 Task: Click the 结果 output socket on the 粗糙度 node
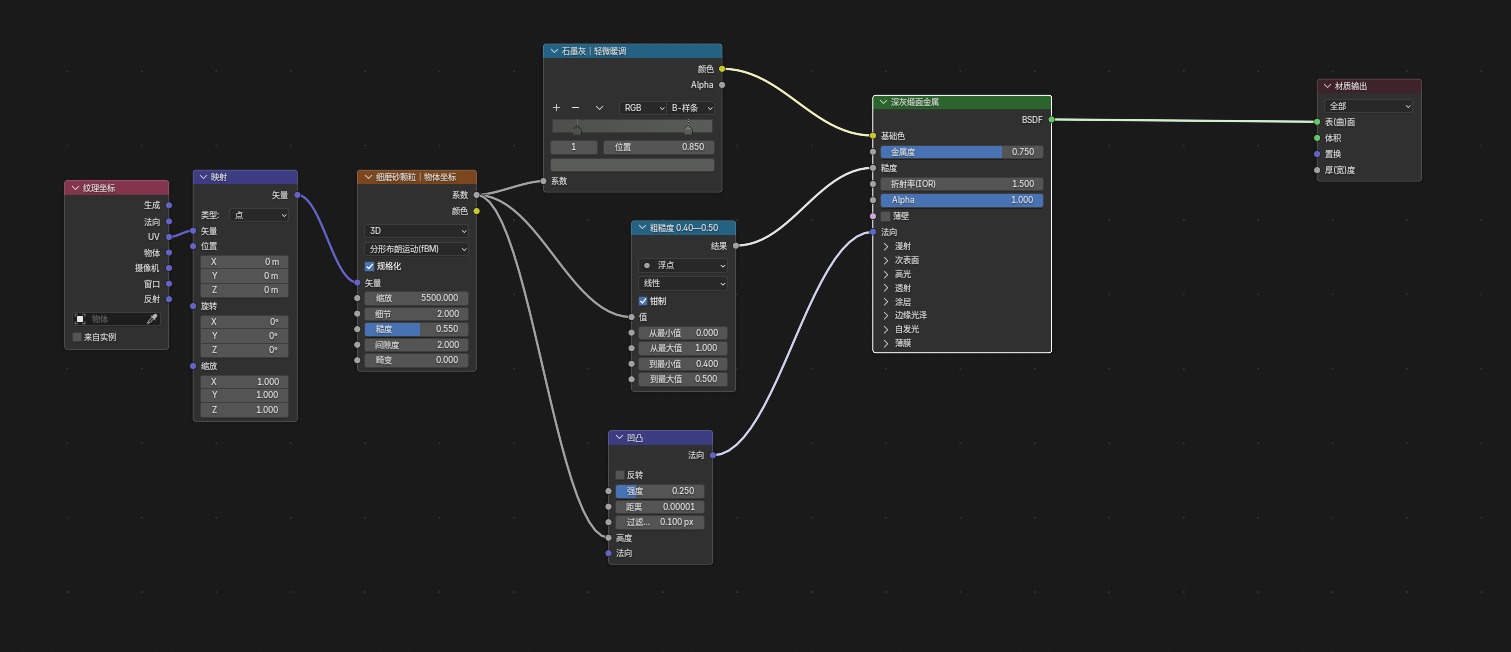coord(736,246)
